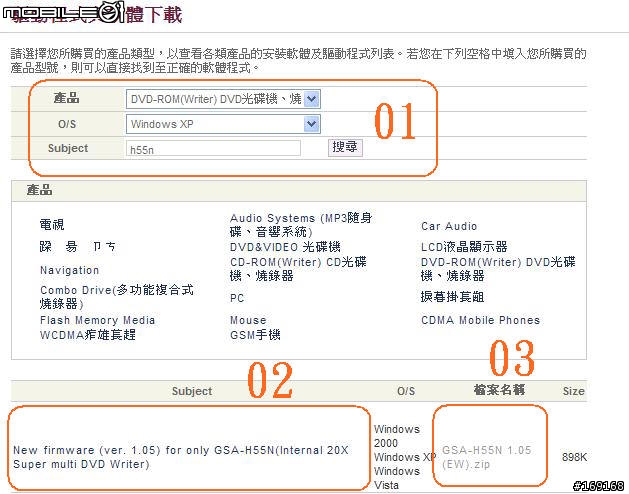Open the PC category link
Image resolution: width=629 pixels, height=494 pixels.
coord(237,298)
